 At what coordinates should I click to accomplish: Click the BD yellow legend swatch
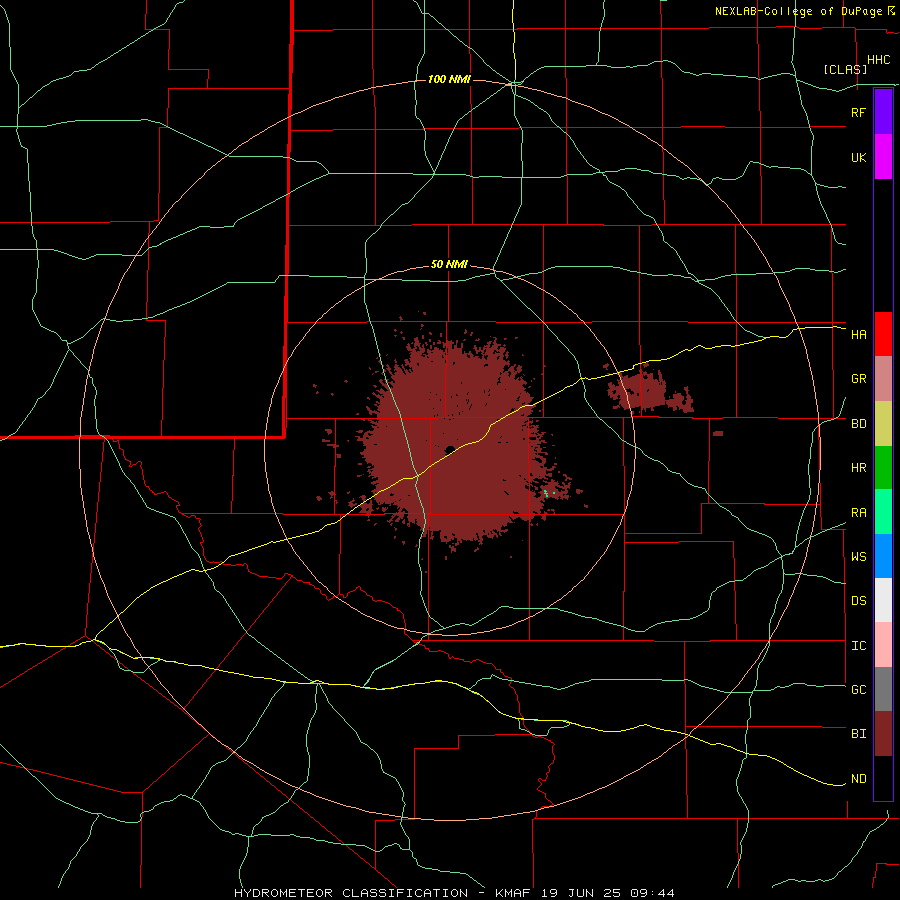click(883, 424)
